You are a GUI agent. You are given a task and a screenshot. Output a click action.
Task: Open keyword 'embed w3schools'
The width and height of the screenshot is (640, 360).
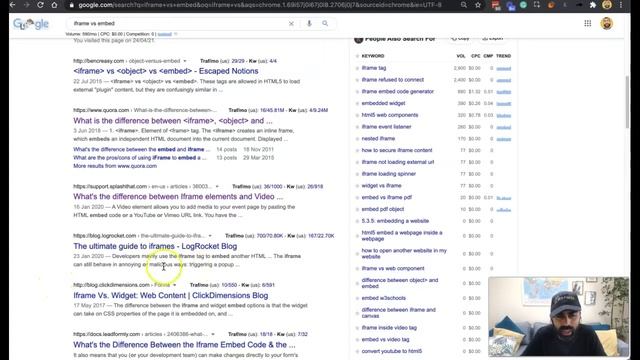coord(384,298)
